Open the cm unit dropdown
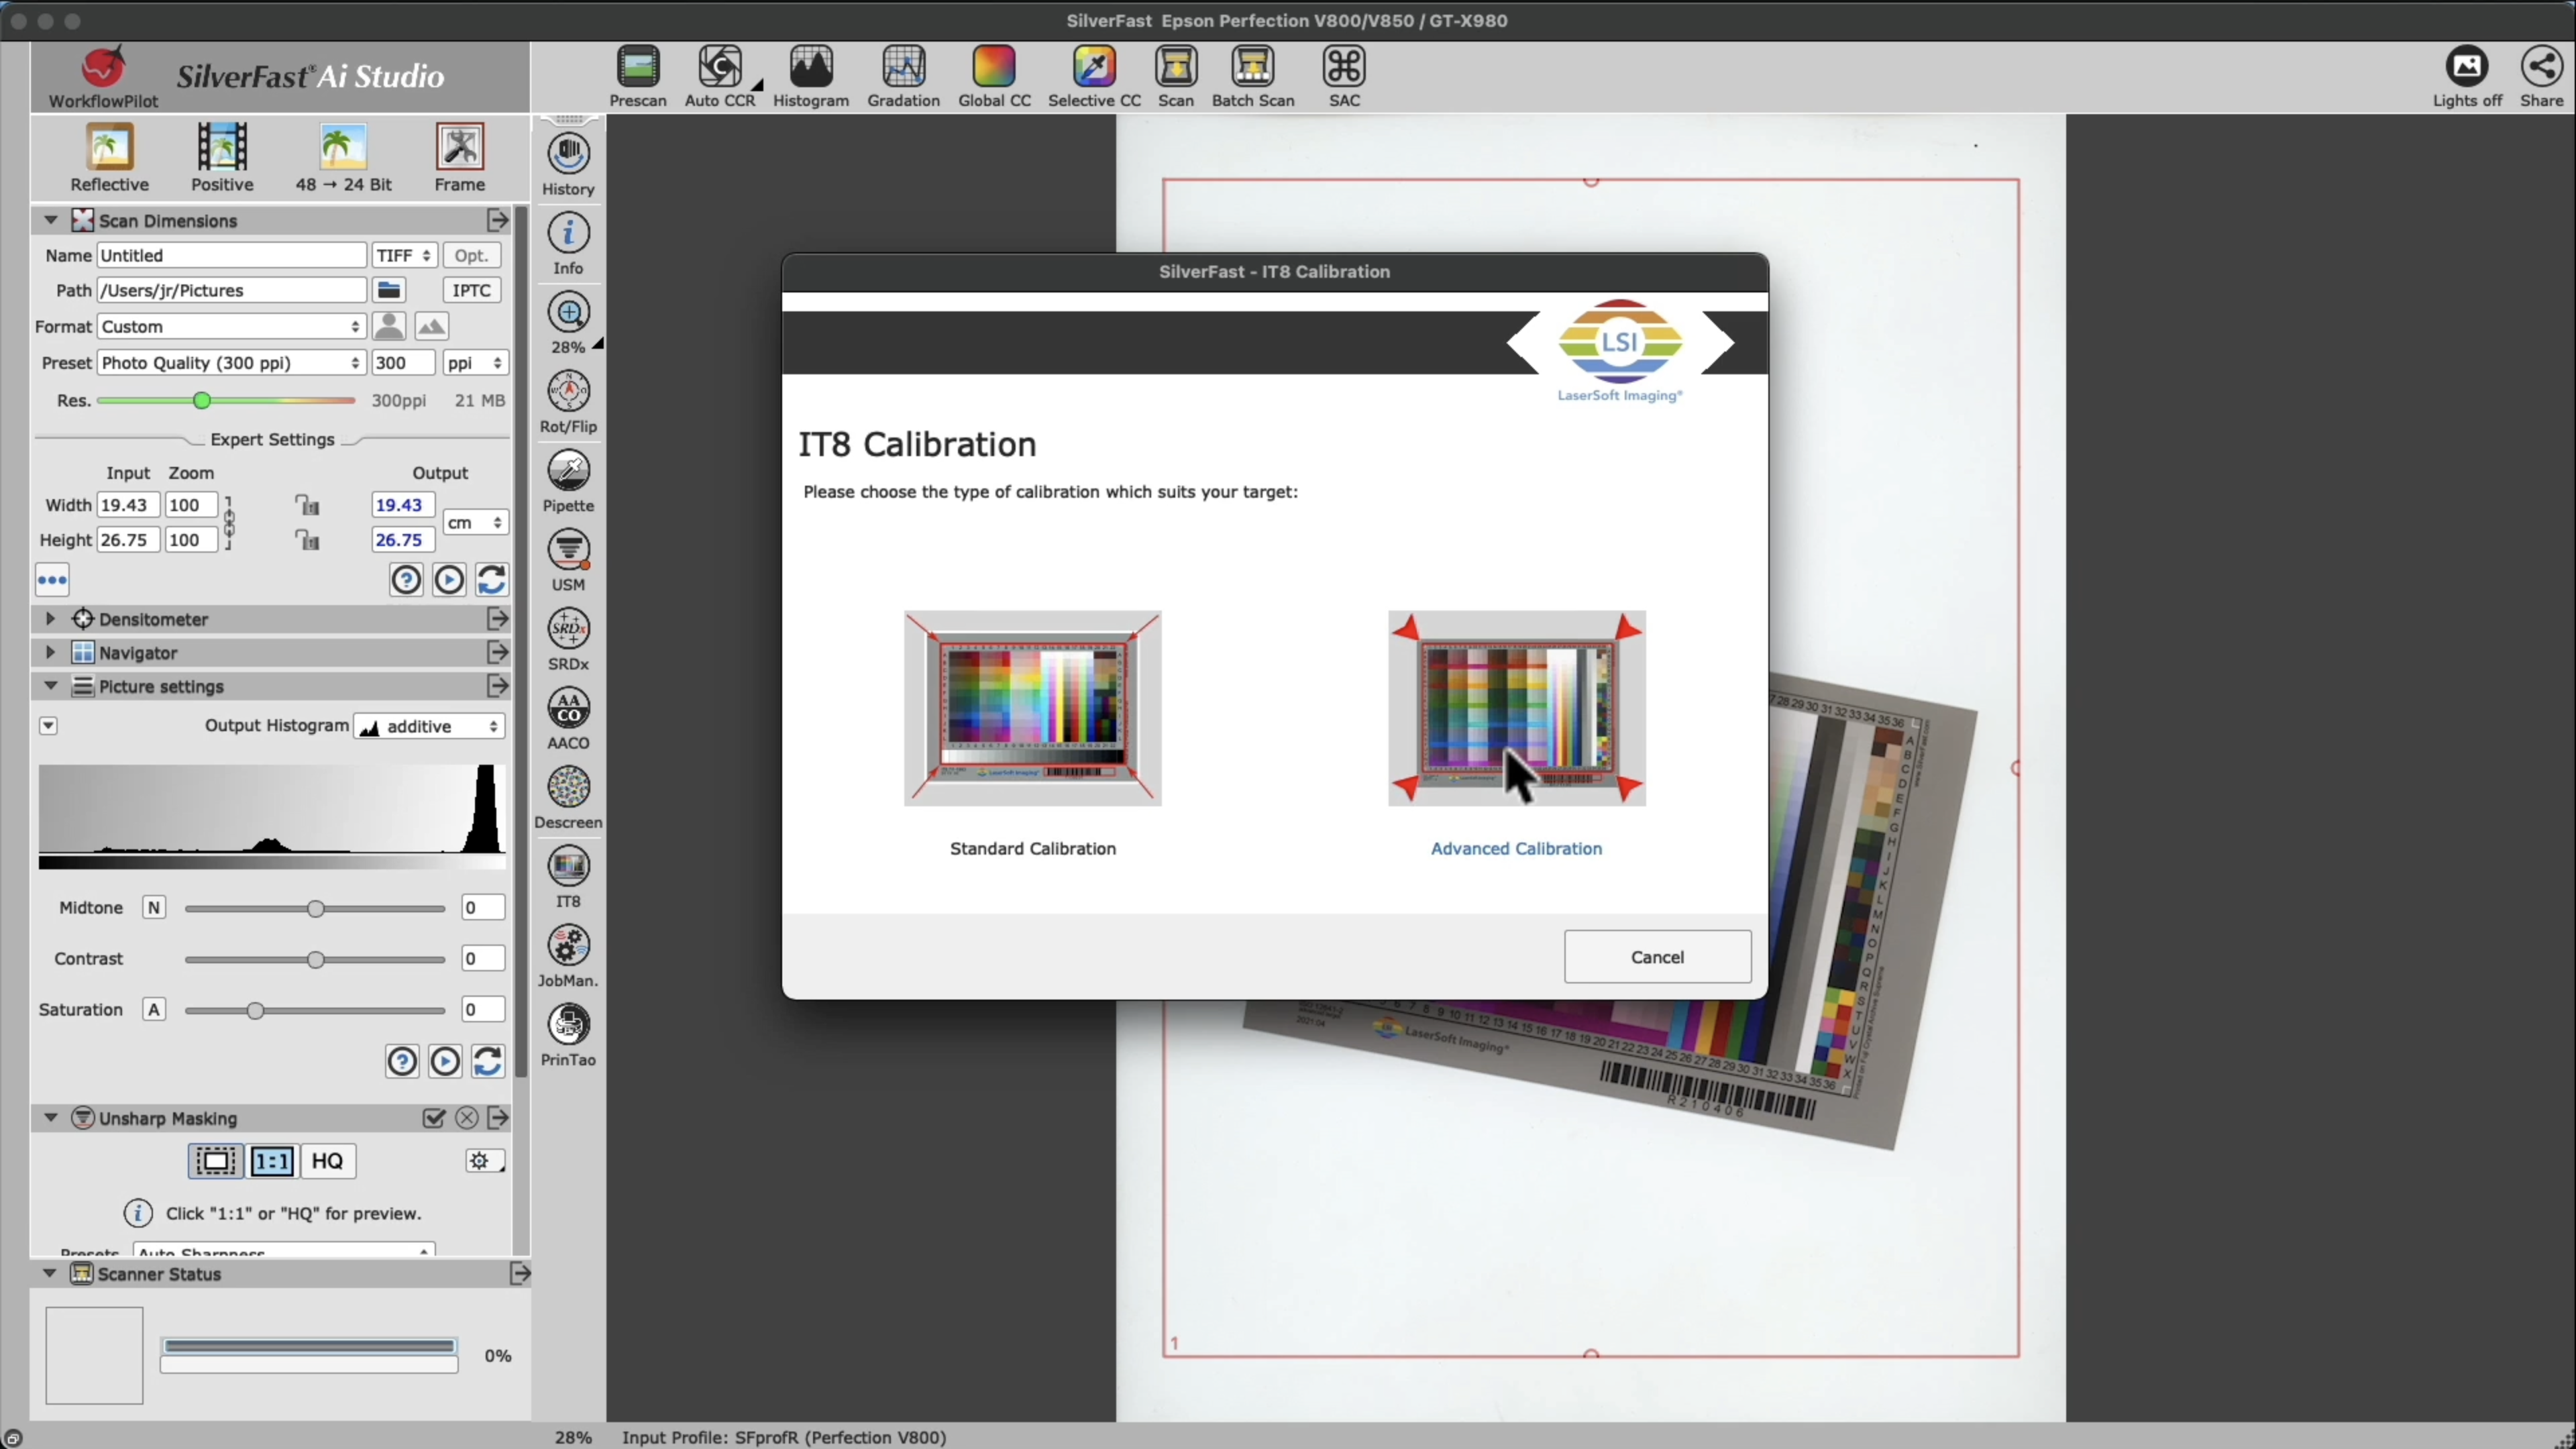This screenshot has width=2576, height=1449. 476,522
